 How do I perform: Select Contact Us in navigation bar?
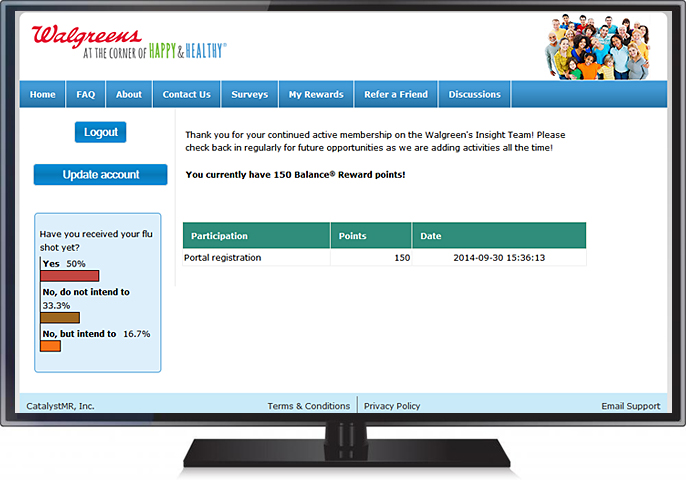(x=187, y=95)
